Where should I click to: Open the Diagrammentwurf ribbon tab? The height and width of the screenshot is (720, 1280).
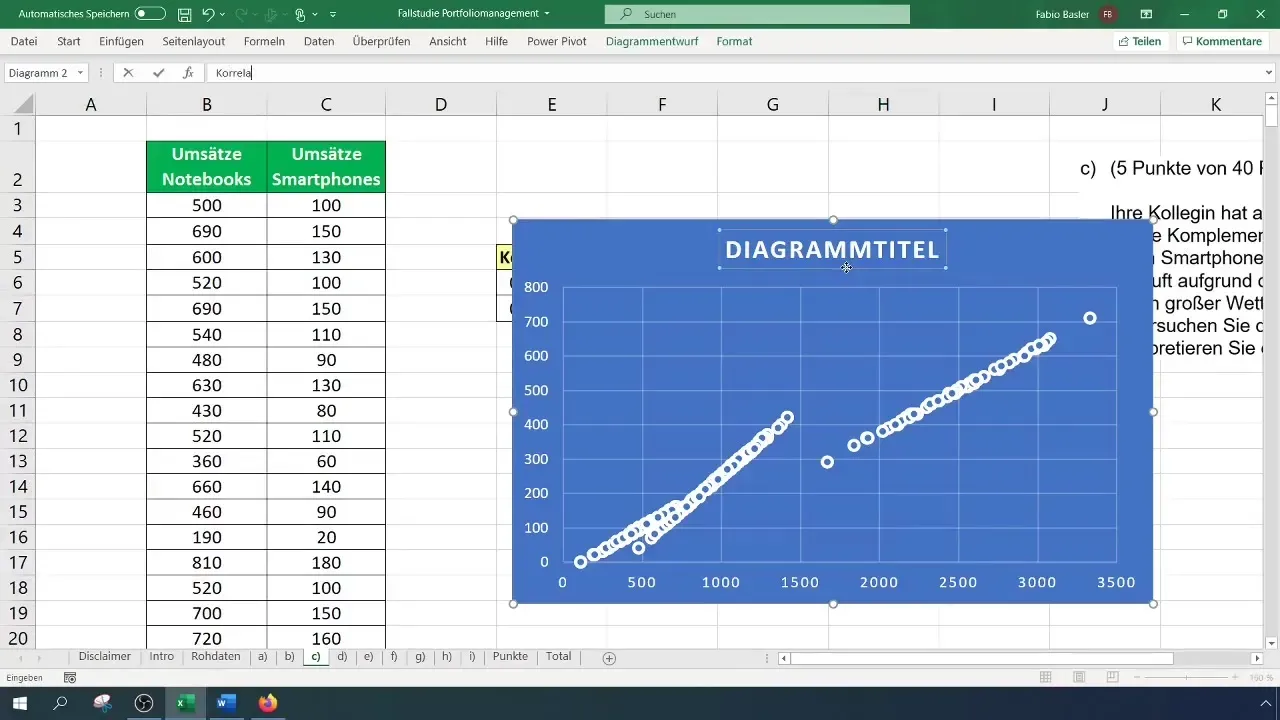tap(653, 41)
